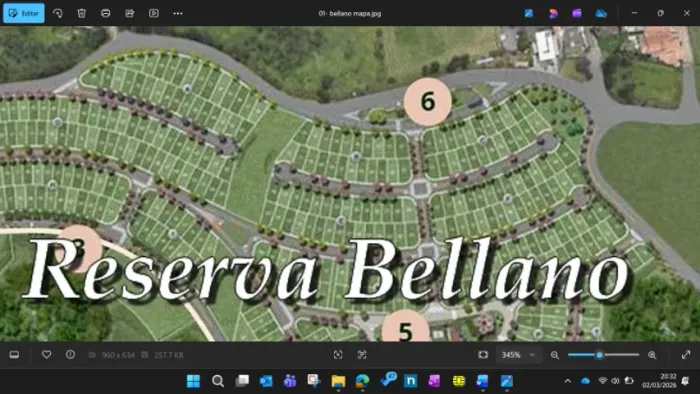The height and width of the screenshot is (394, 700).
Task: Open Snipping Tool from the taskbar
Action: point(314,381)
